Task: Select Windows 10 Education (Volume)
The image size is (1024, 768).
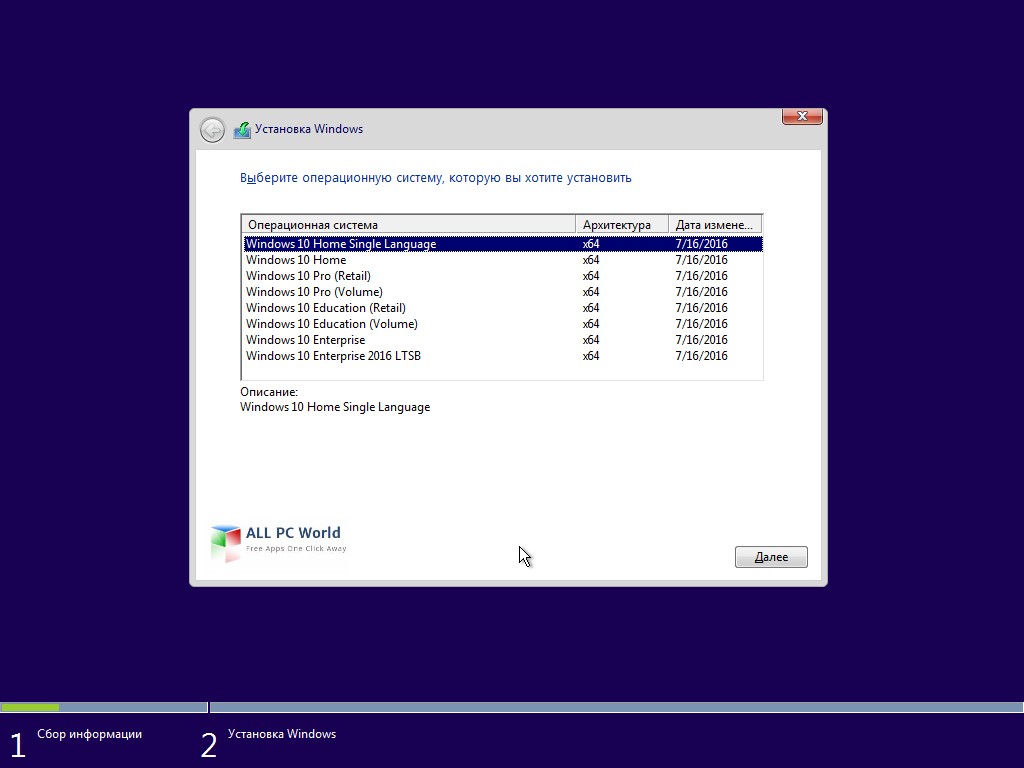Action: tap(503, 324)
